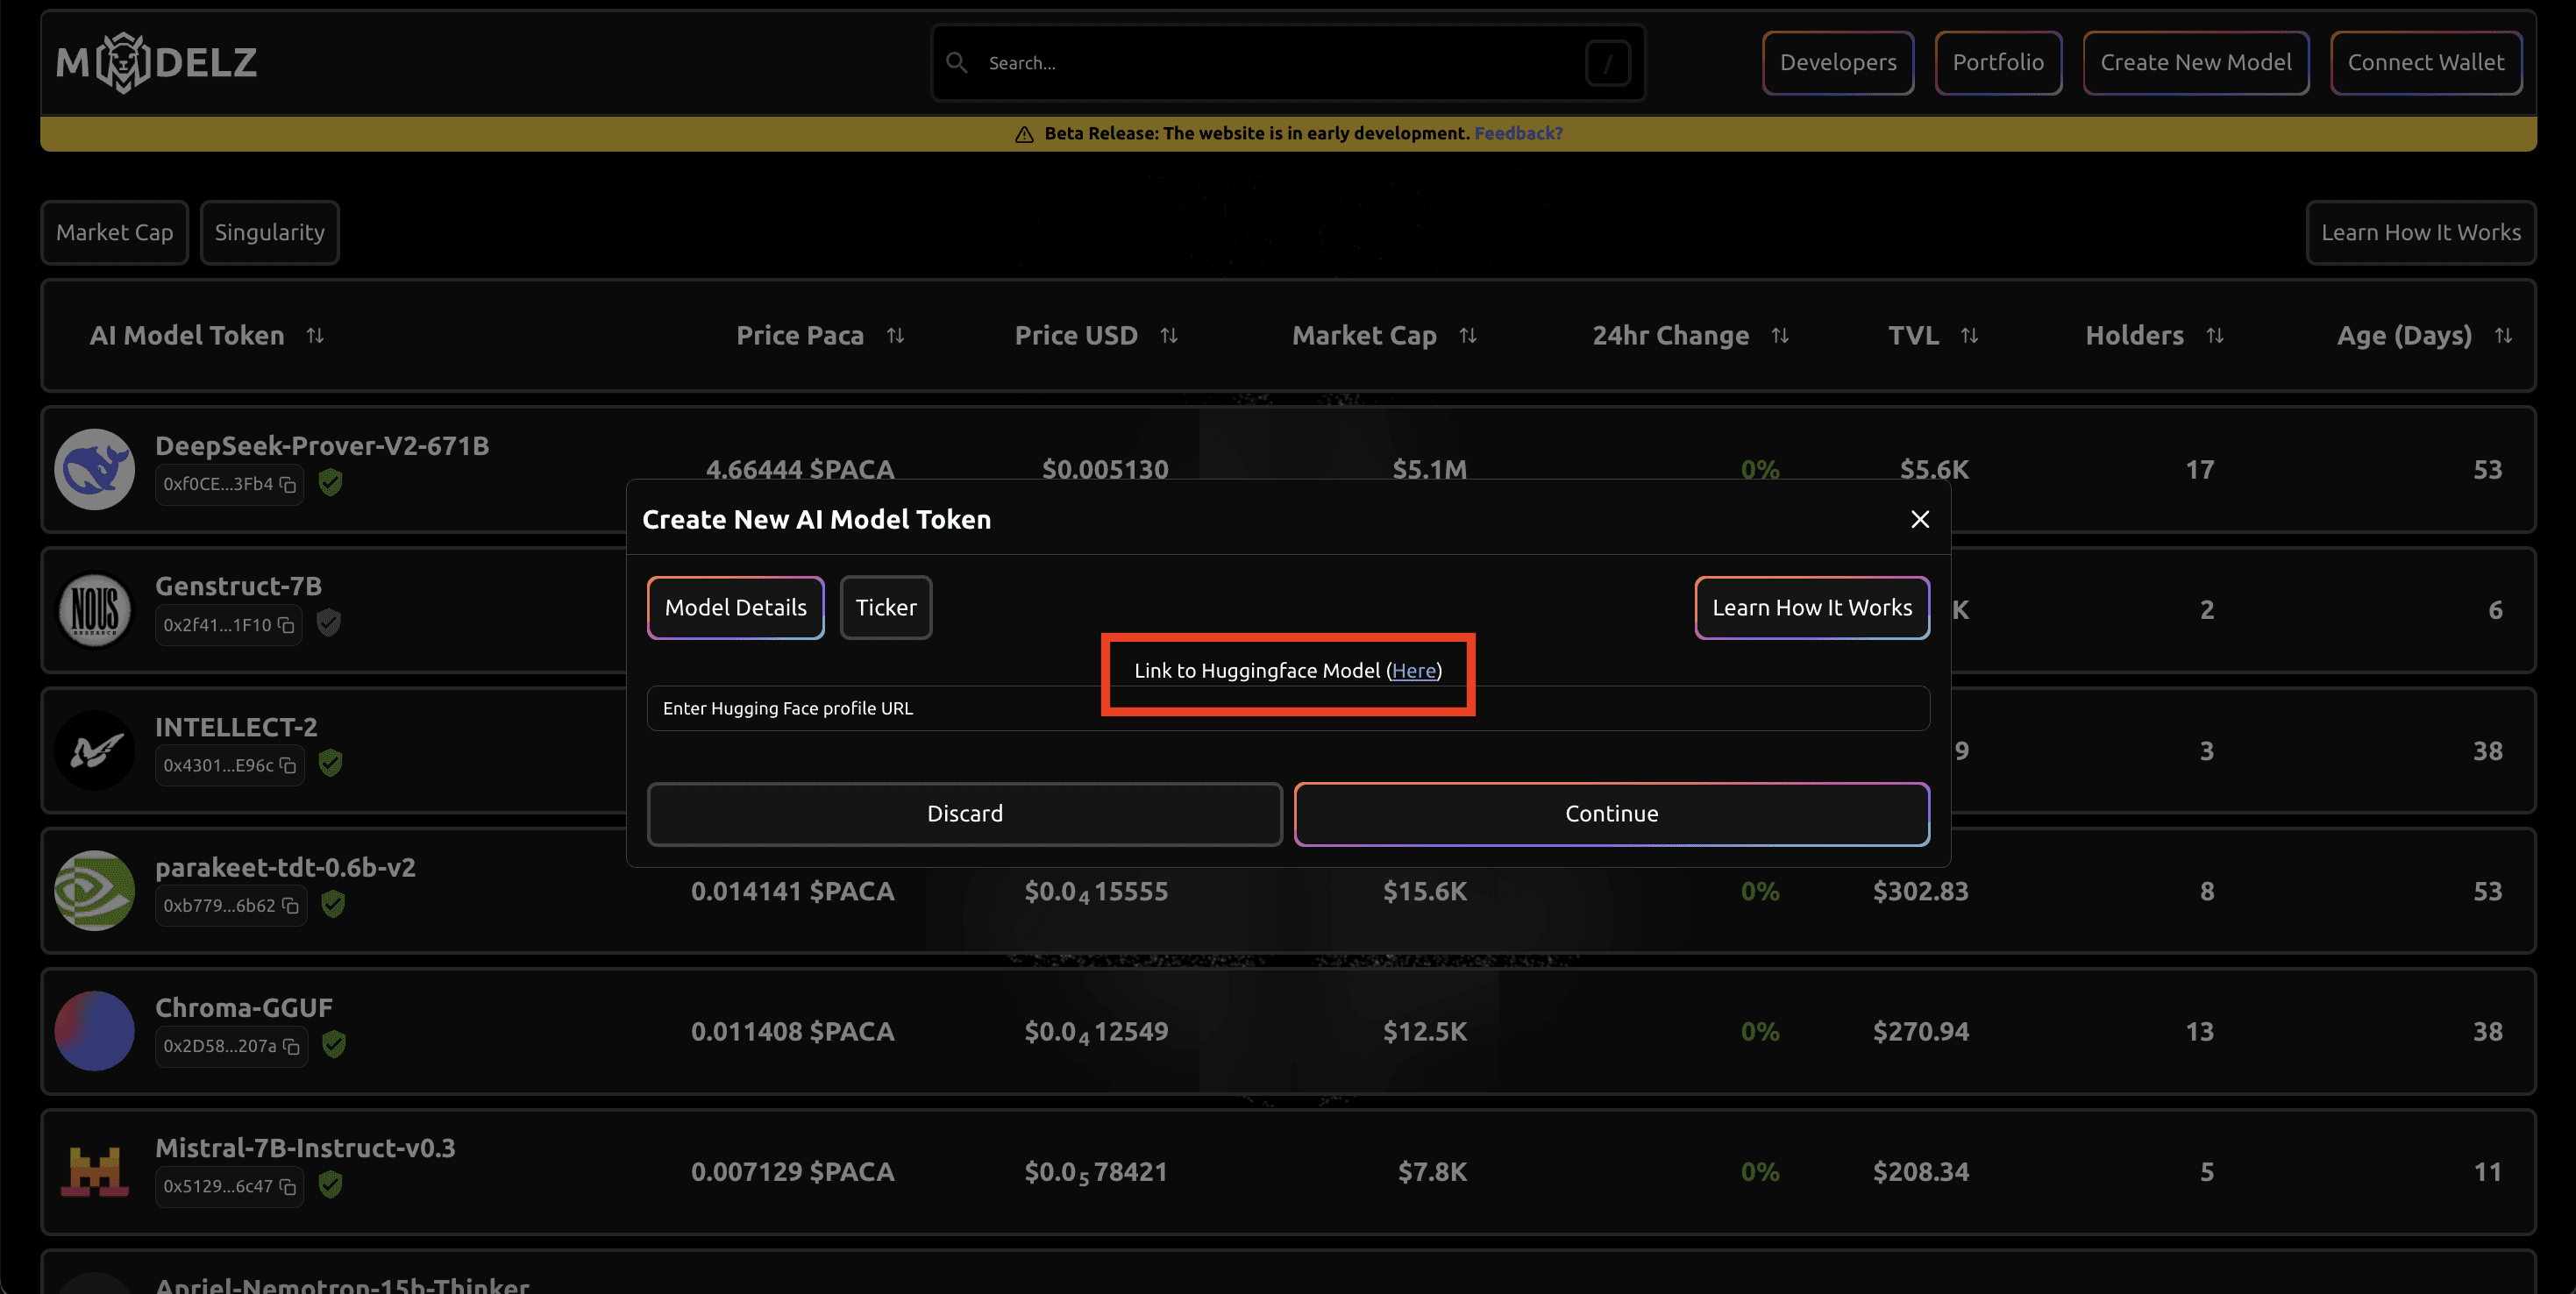Copy Chroma-GGUF address 0x2D58...207a

tap(291, 1046)
